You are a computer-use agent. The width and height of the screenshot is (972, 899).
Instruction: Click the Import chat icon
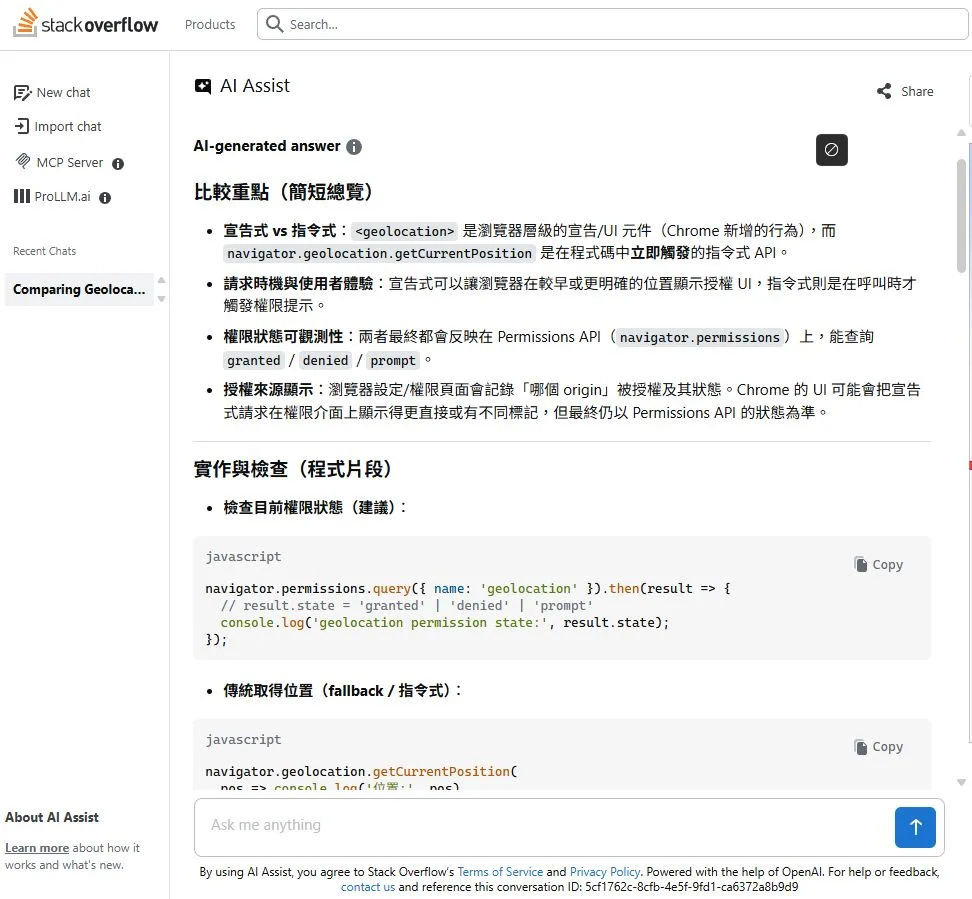22,127
